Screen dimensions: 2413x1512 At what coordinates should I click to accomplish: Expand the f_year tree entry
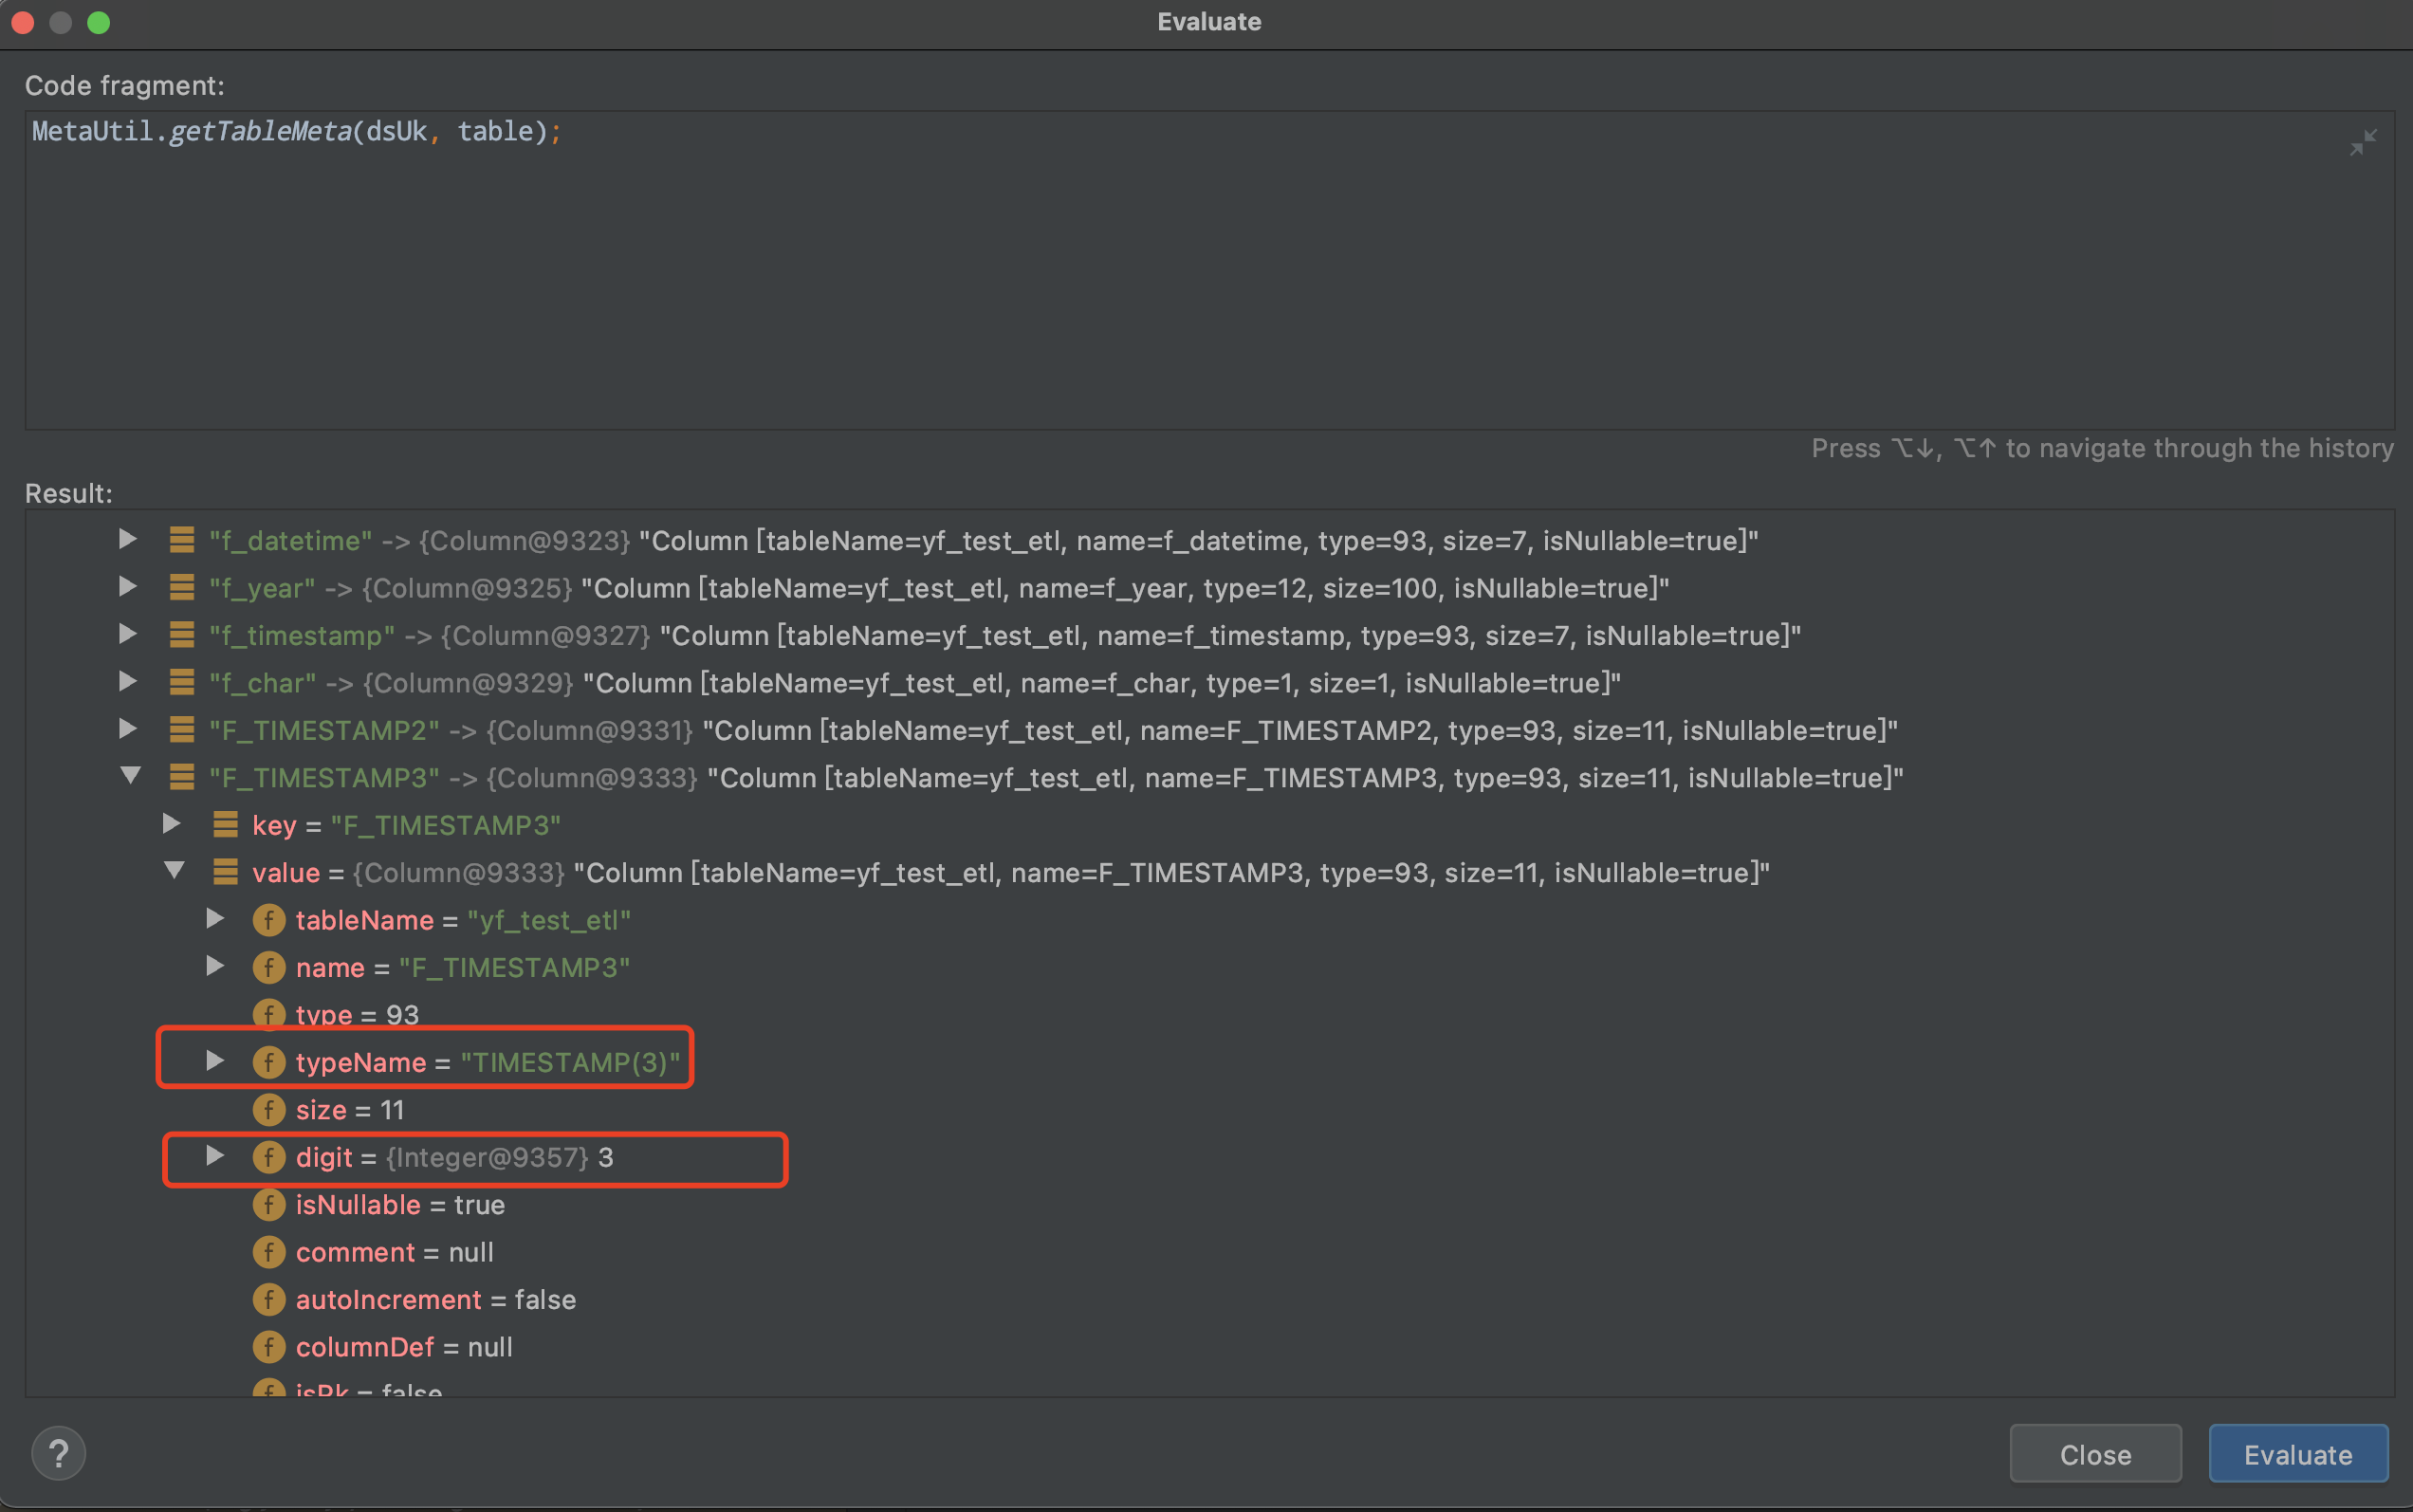pos(127,588)
